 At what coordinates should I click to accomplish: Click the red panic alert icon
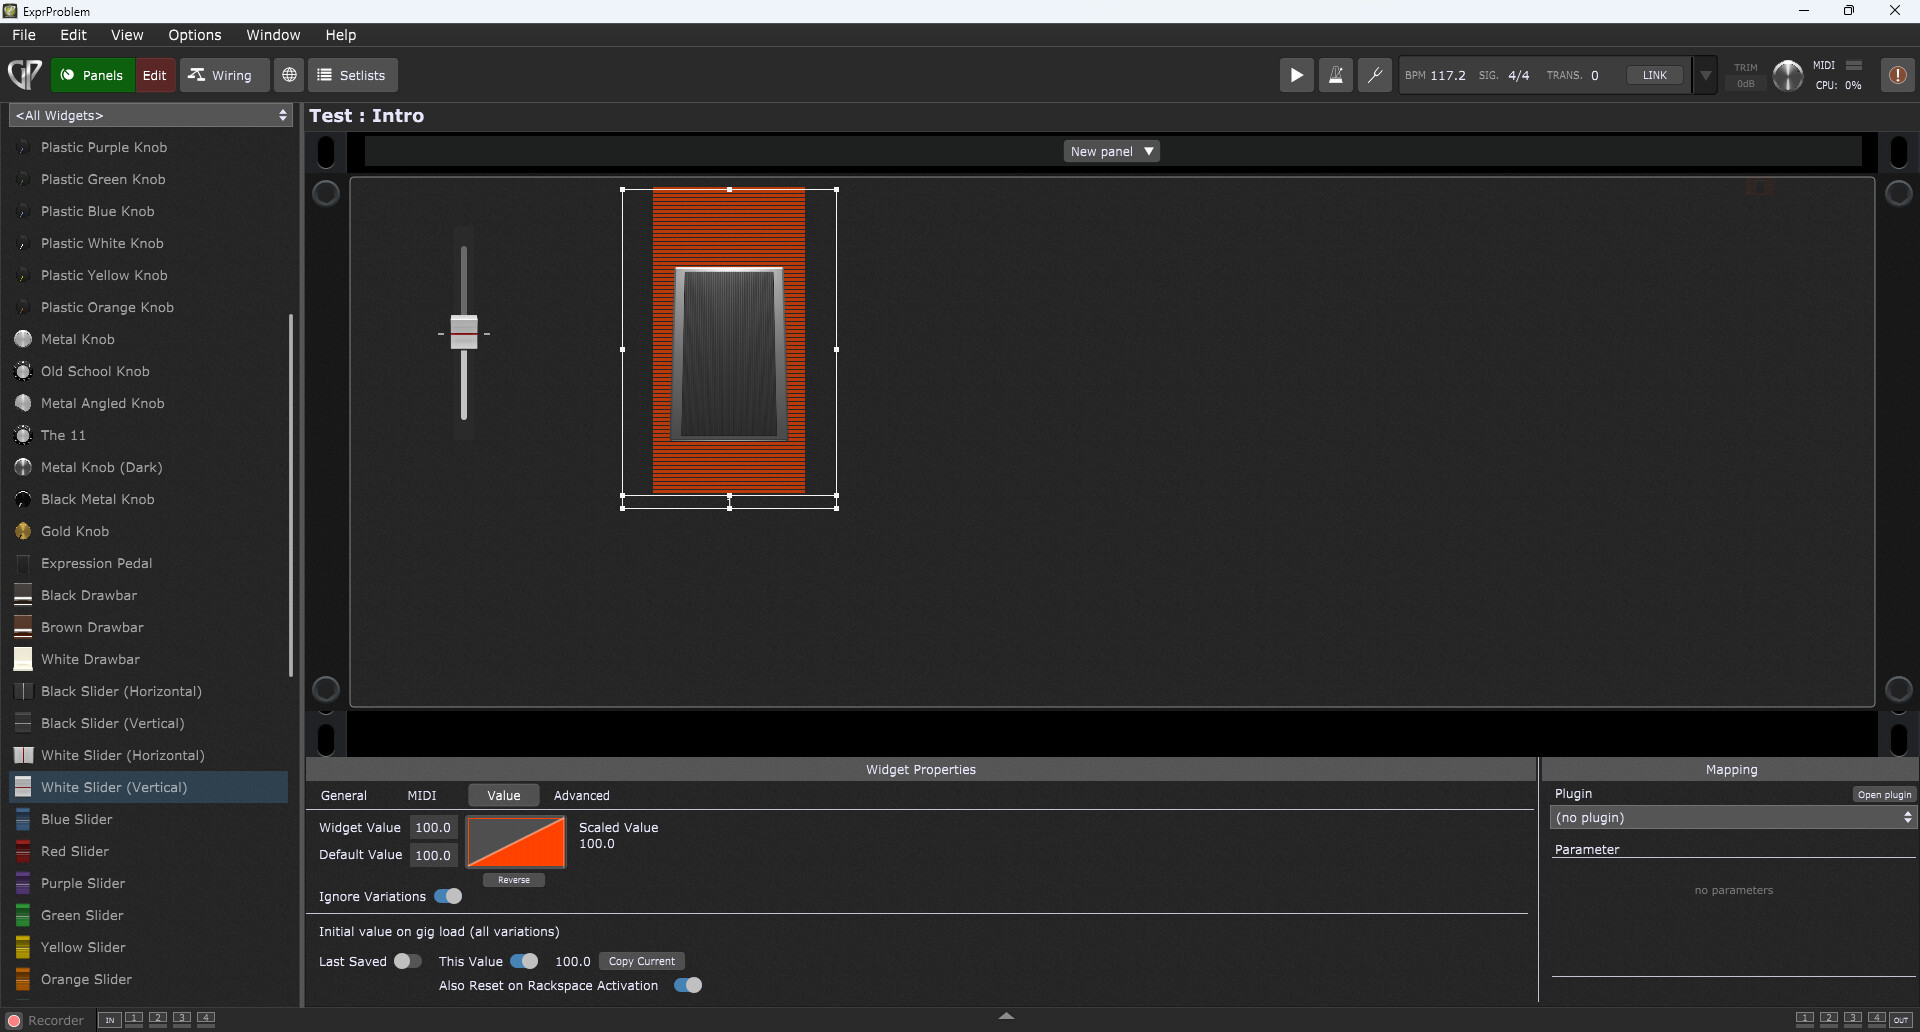[1896, 75]
